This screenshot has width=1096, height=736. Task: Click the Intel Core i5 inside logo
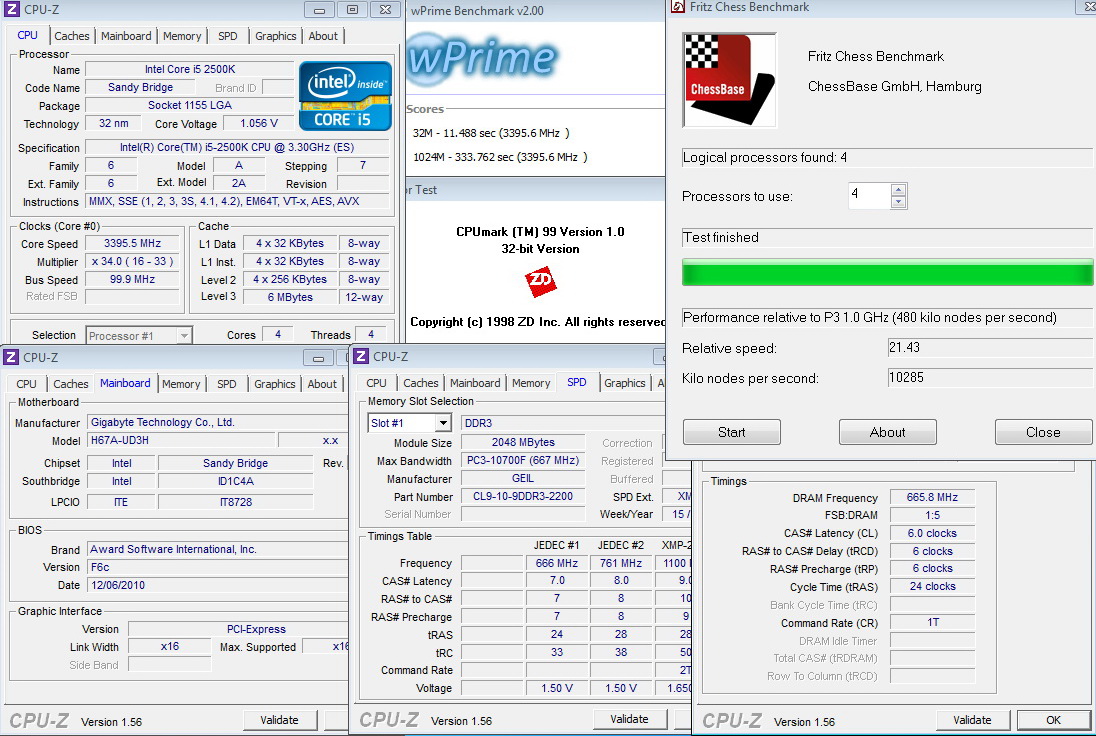tap(345, 96)
